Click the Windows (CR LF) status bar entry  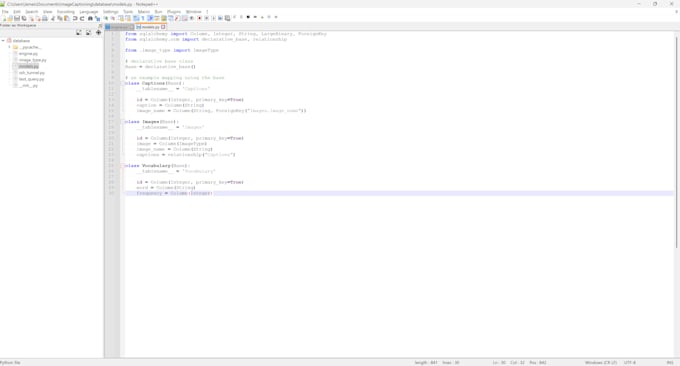point(601,363)
